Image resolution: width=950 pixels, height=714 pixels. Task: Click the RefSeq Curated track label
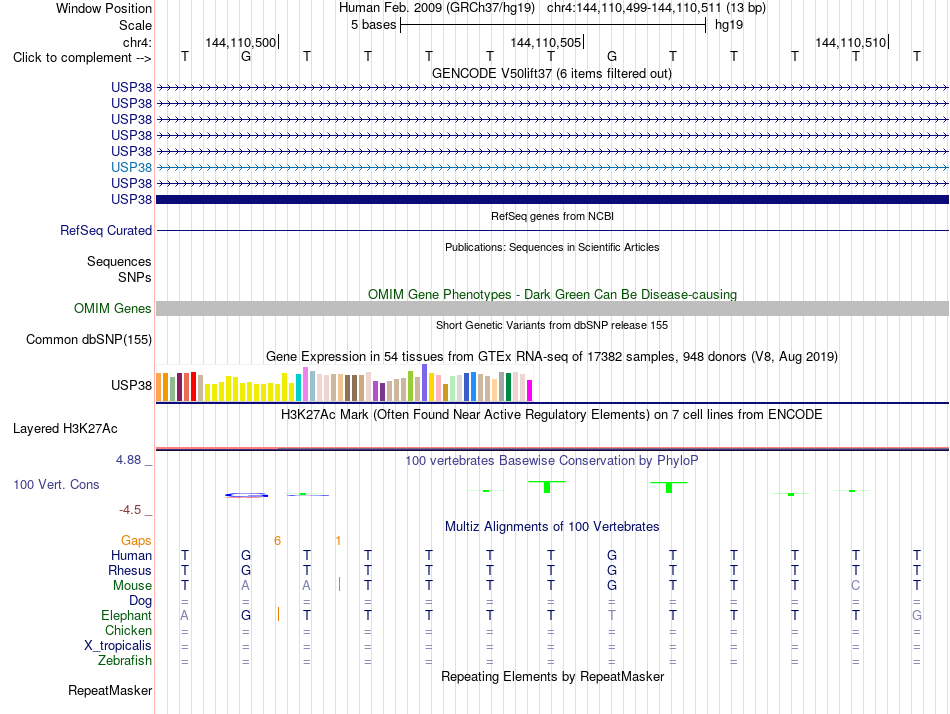click(x=106, y=230)
